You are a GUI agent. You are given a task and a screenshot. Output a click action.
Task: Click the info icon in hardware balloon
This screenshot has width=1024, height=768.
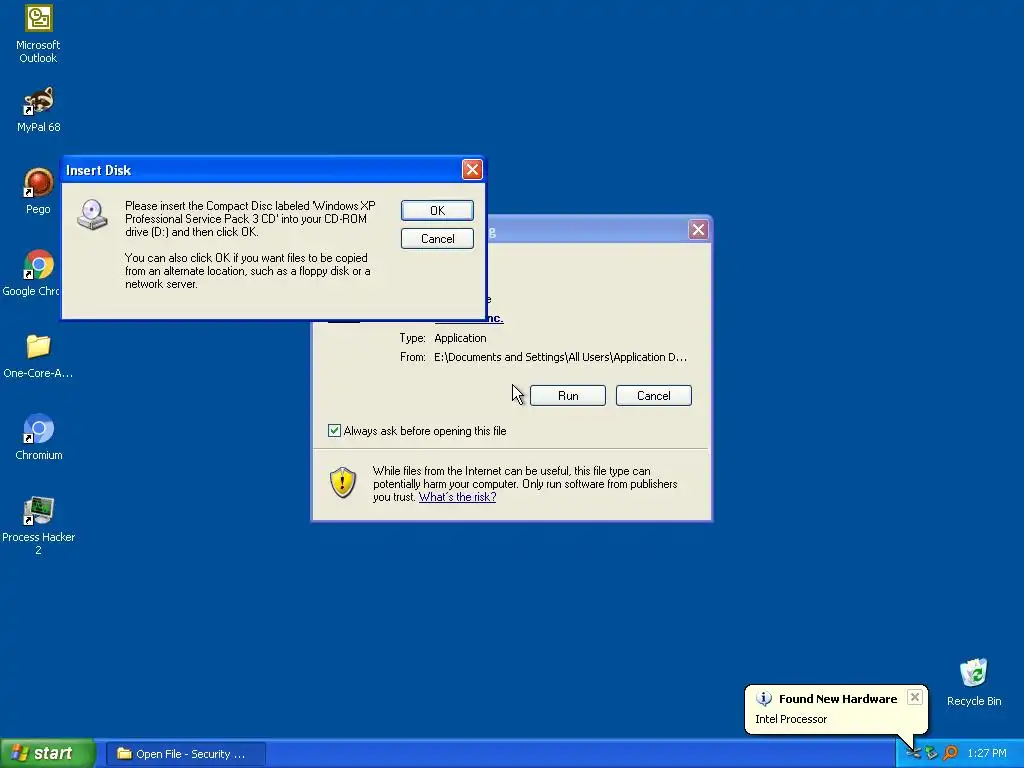pos(763,698)
